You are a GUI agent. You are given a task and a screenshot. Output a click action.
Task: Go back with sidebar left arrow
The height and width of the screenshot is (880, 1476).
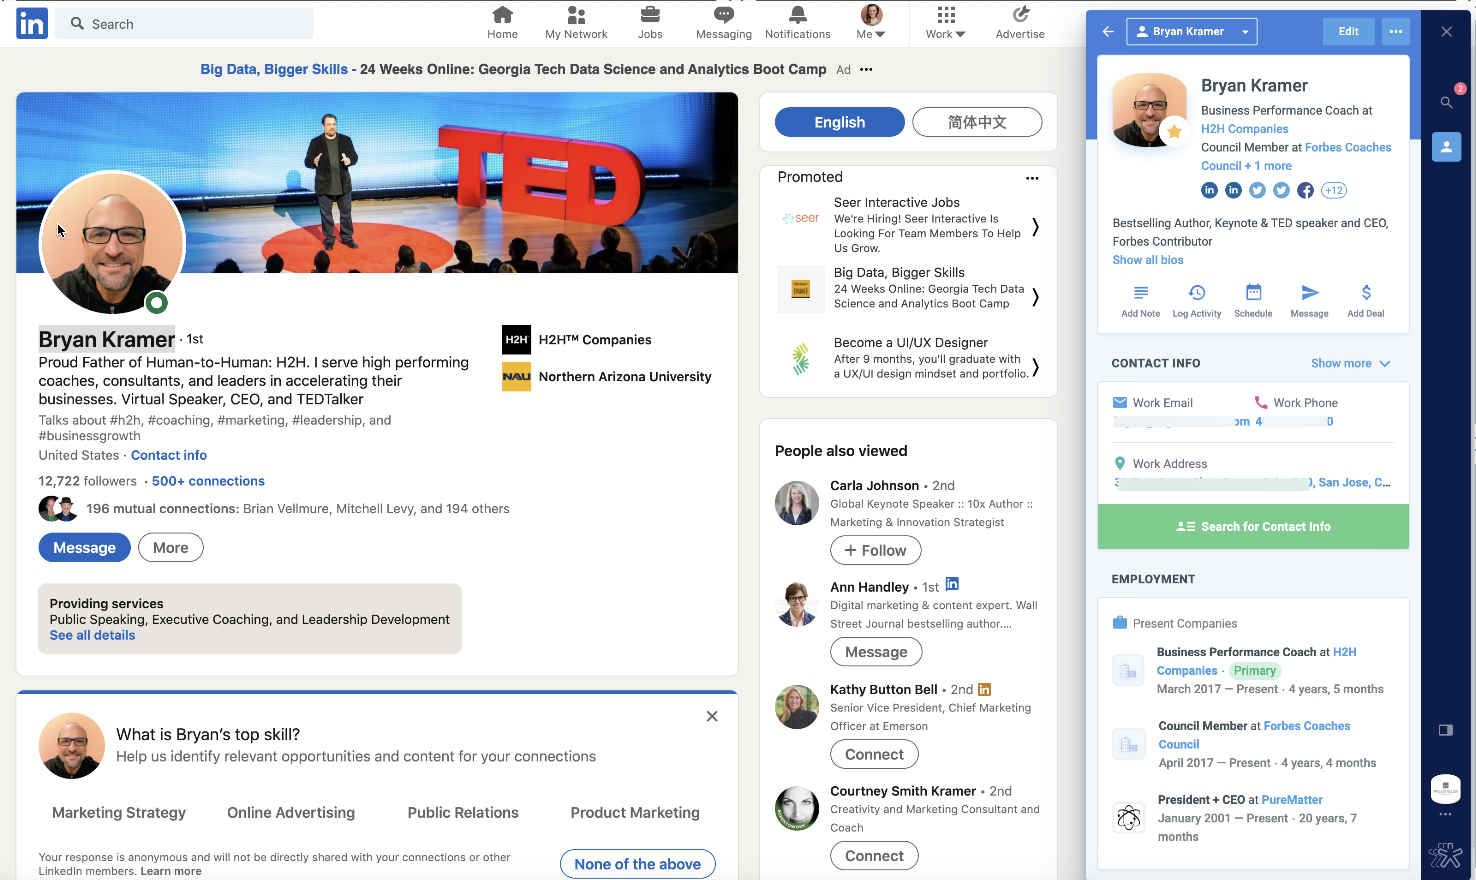pos(1108,31)
